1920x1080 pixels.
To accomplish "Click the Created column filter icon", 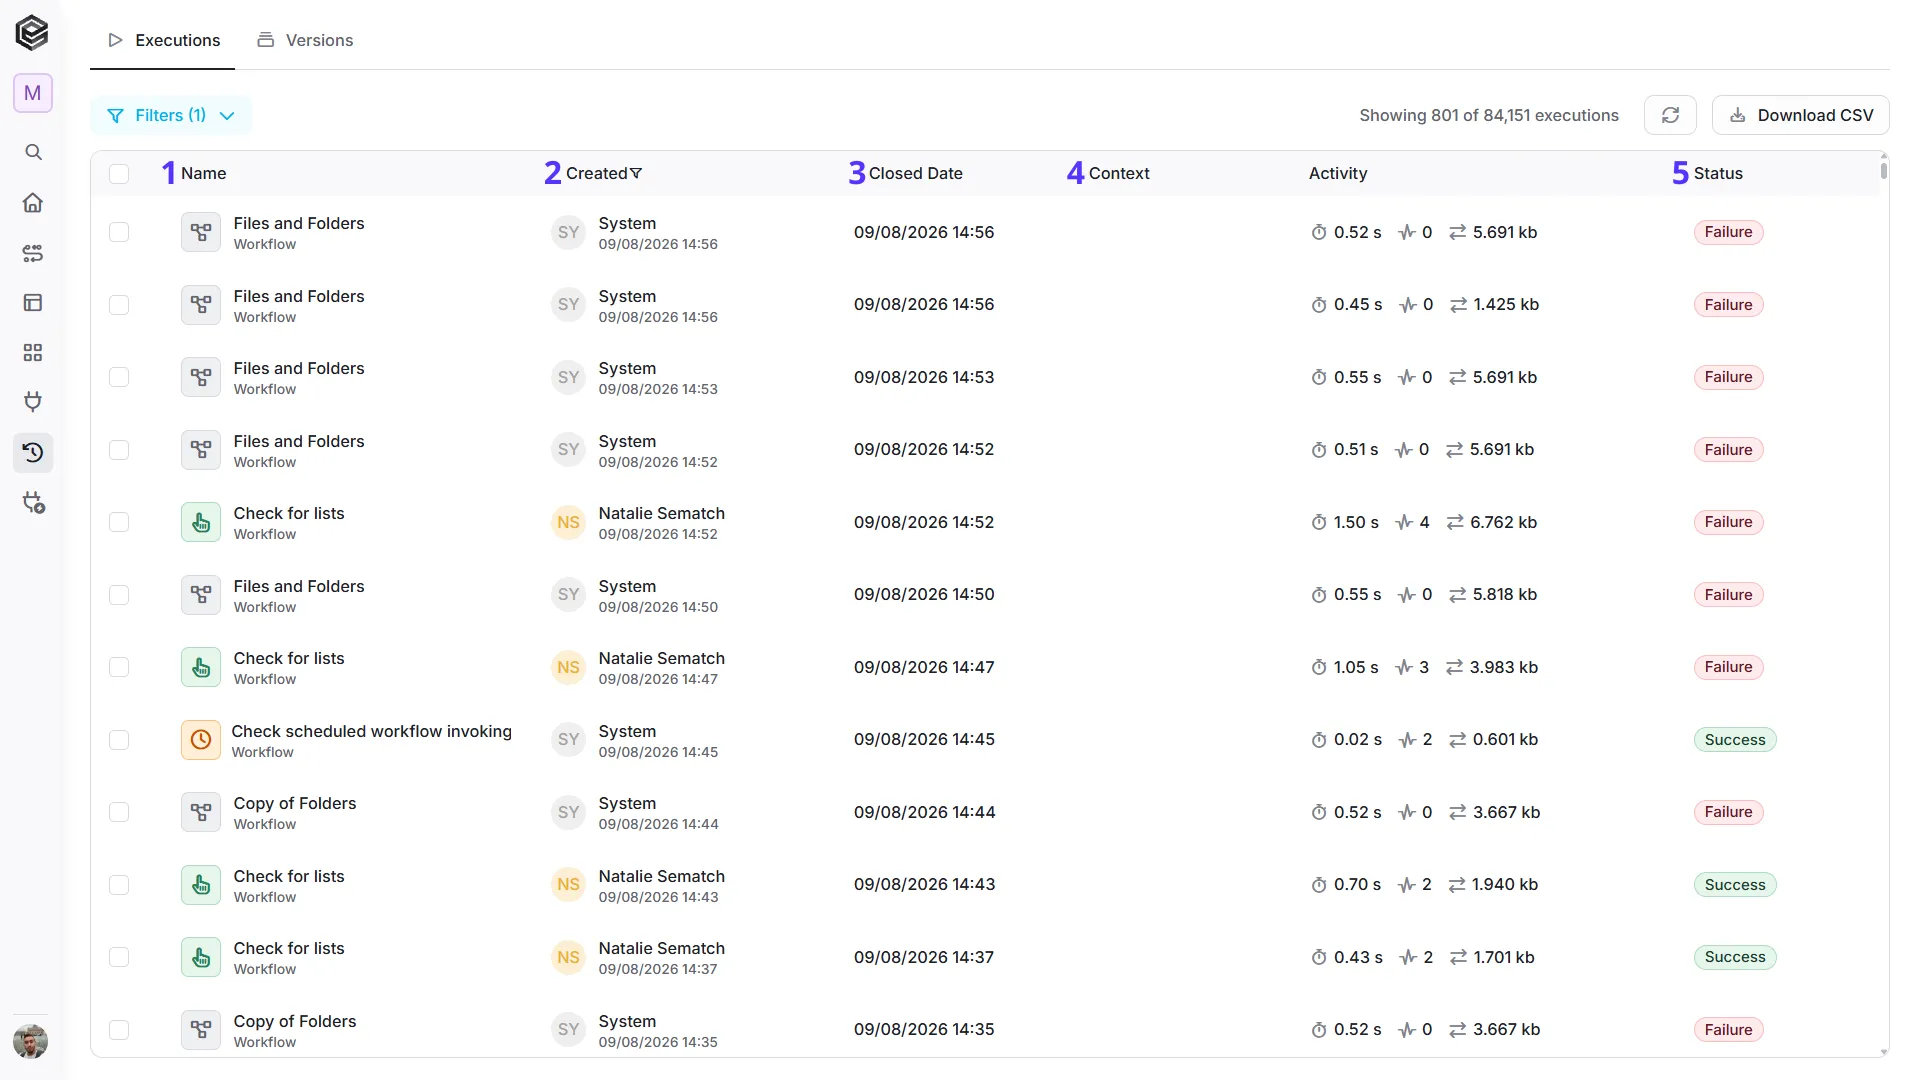I will [x=636, y=173].
